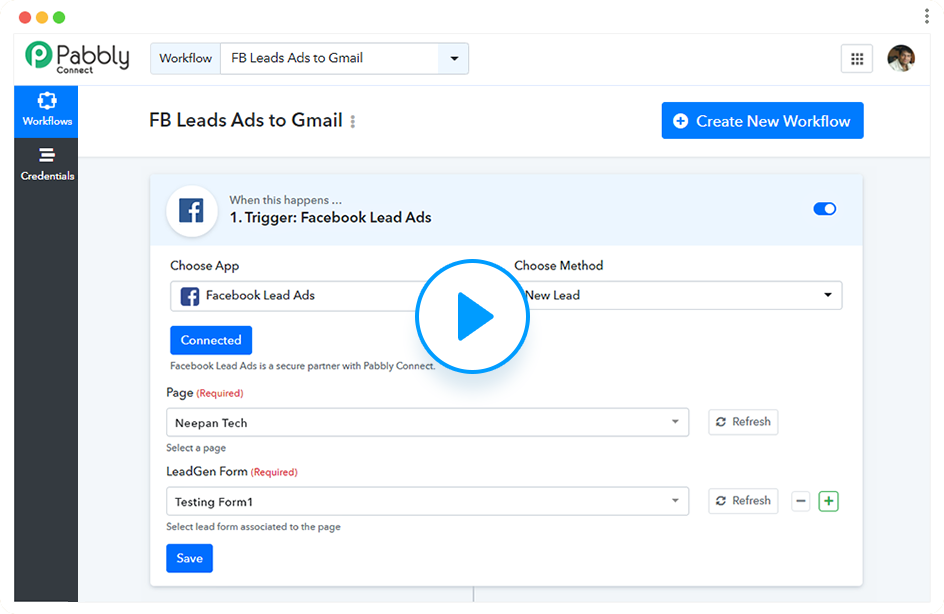Remove LeadGen Form field with minus
The width and height of the screenshot is (944, 614).
(x=800, y=501)
